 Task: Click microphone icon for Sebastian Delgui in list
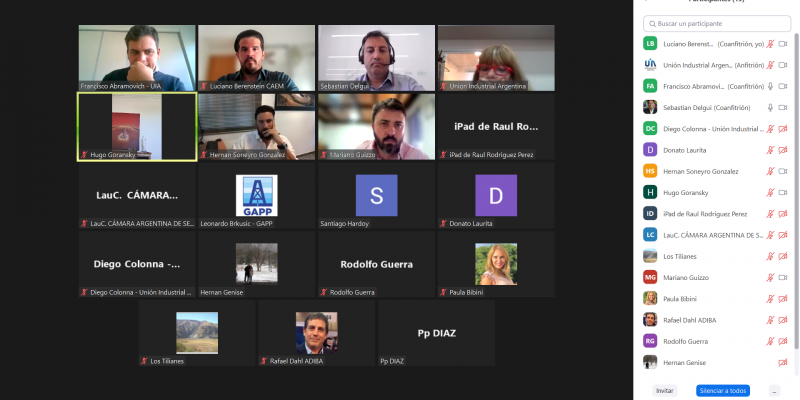[770, 108]
